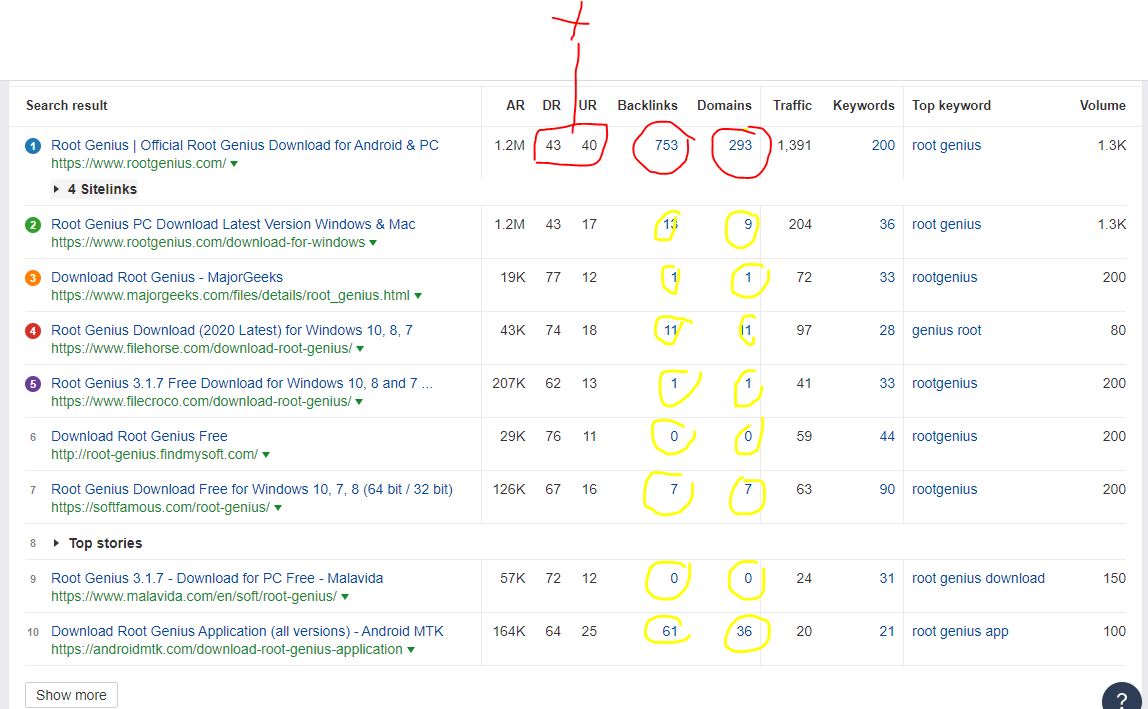
Task: Select top keyword 'root genius download'
Action: click(x=978, y=578)
